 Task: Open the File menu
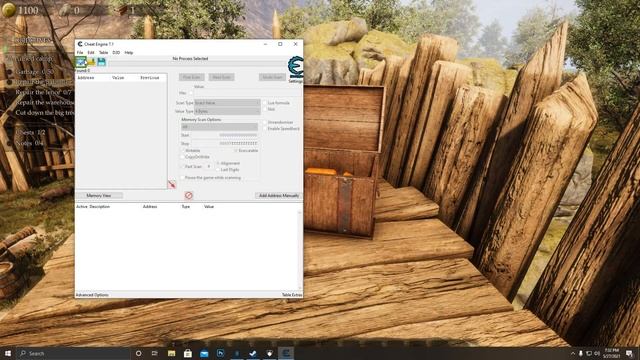[80, 53]
